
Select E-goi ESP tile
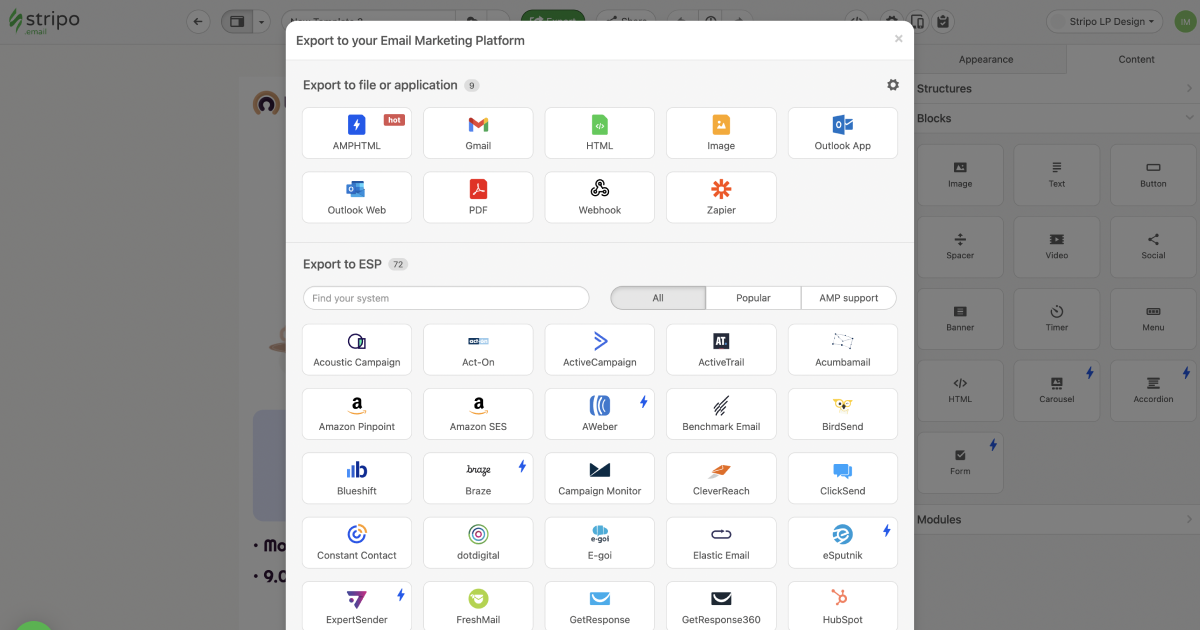600,543
